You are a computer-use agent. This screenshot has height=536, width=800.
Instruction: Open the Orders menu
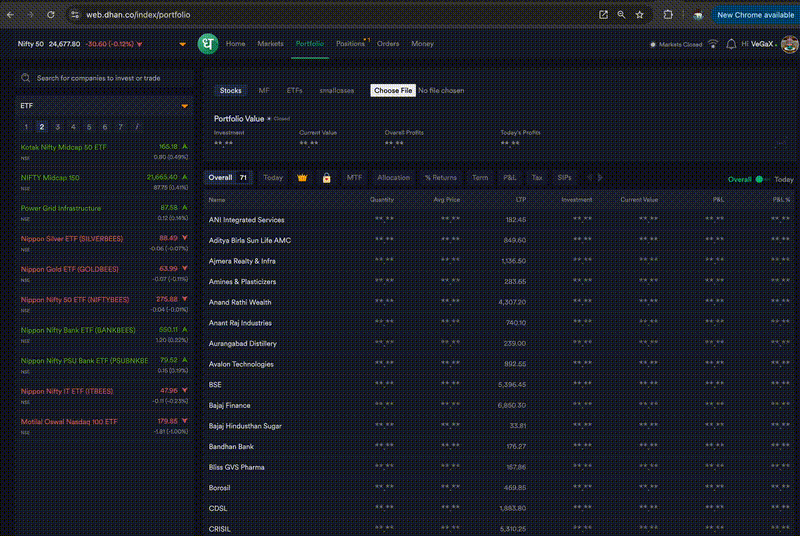(x=388, y=44)
